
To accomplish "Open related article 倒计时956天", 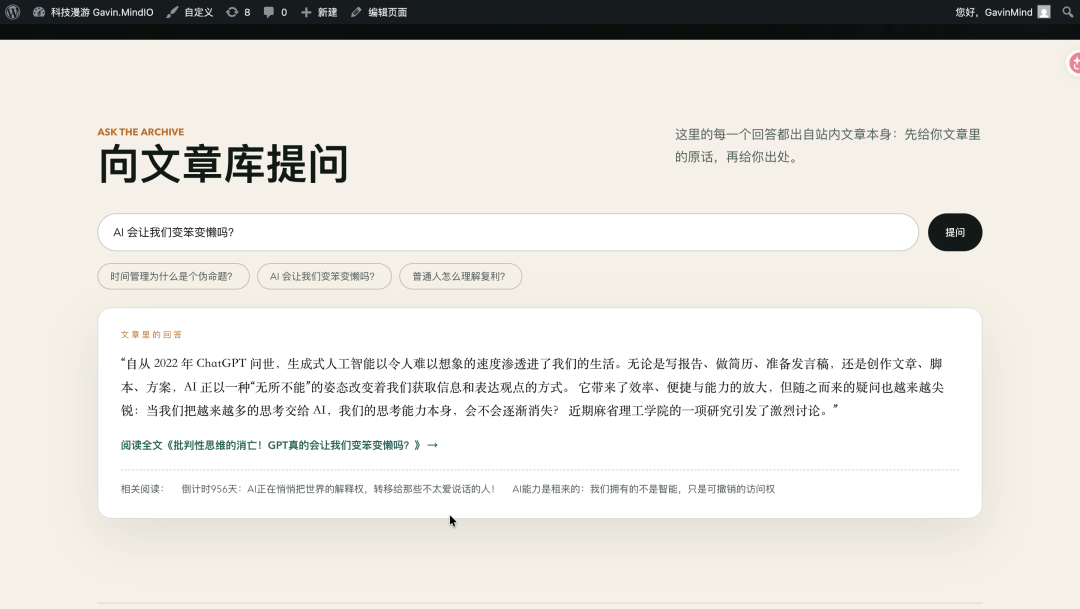I will pyautogui.click(x=338, y=489).
